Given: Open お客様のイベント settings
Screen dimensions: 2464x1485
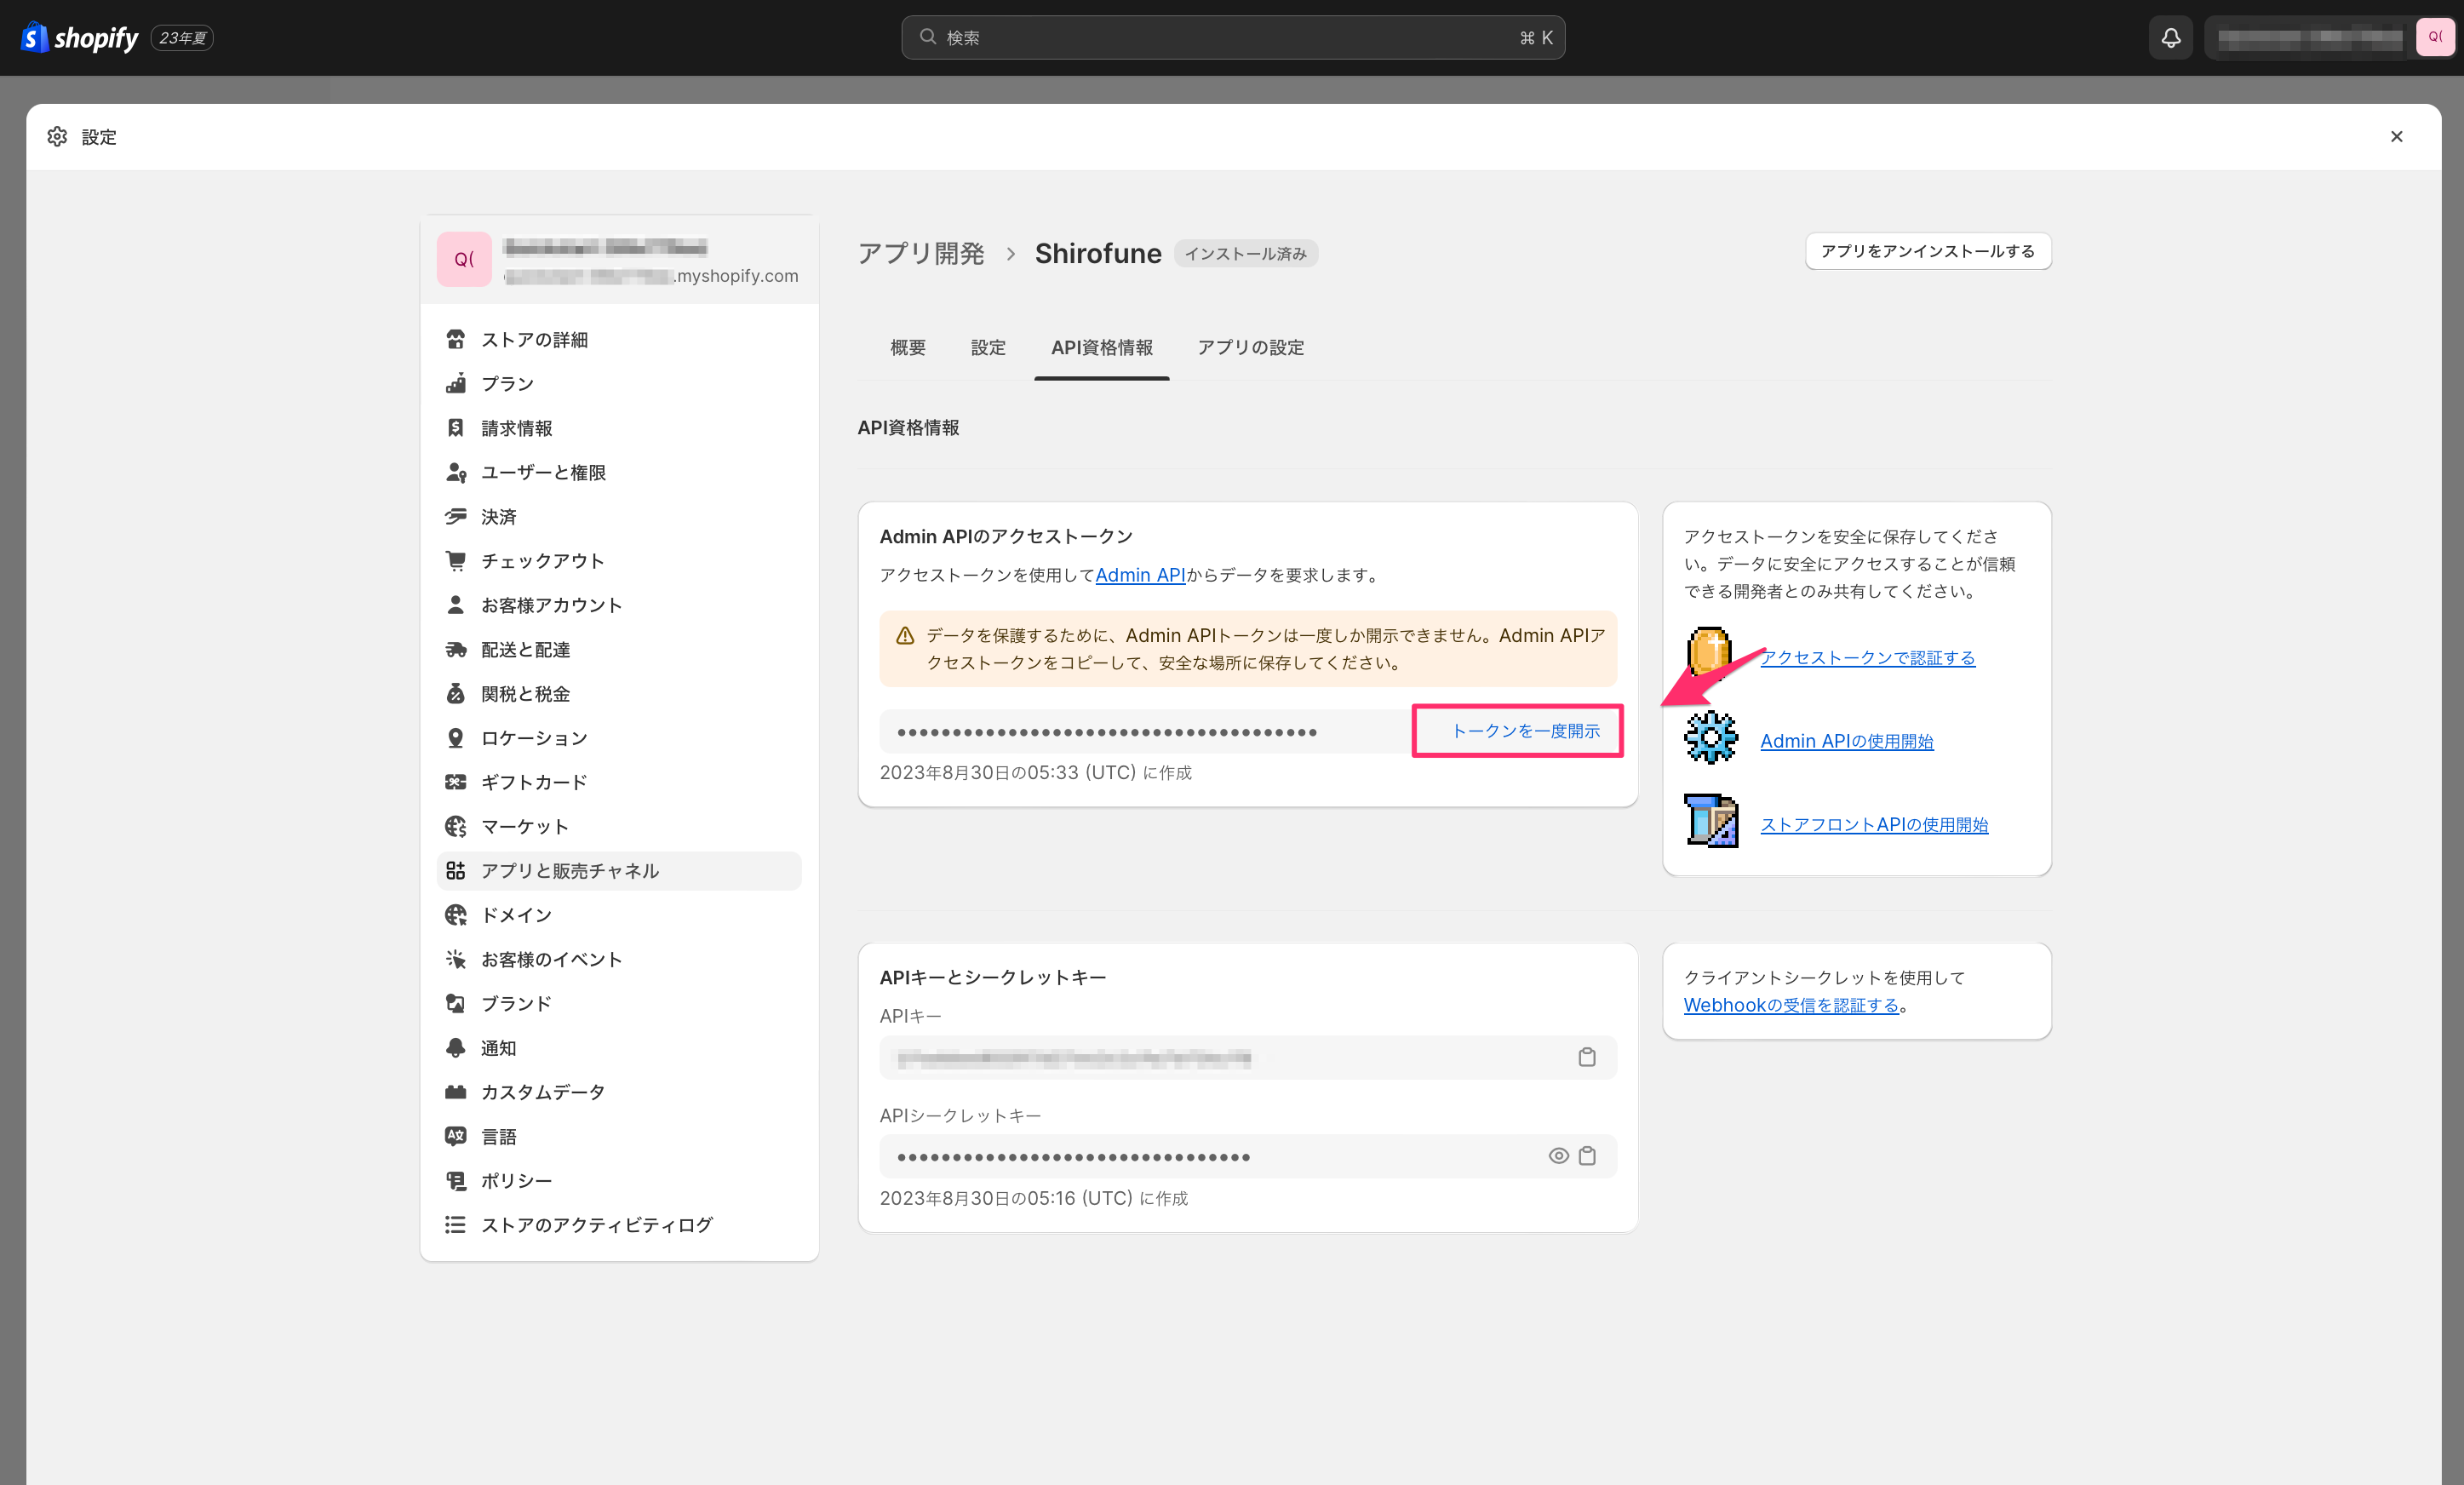Looking at the screenshot, I should [619, 959].
